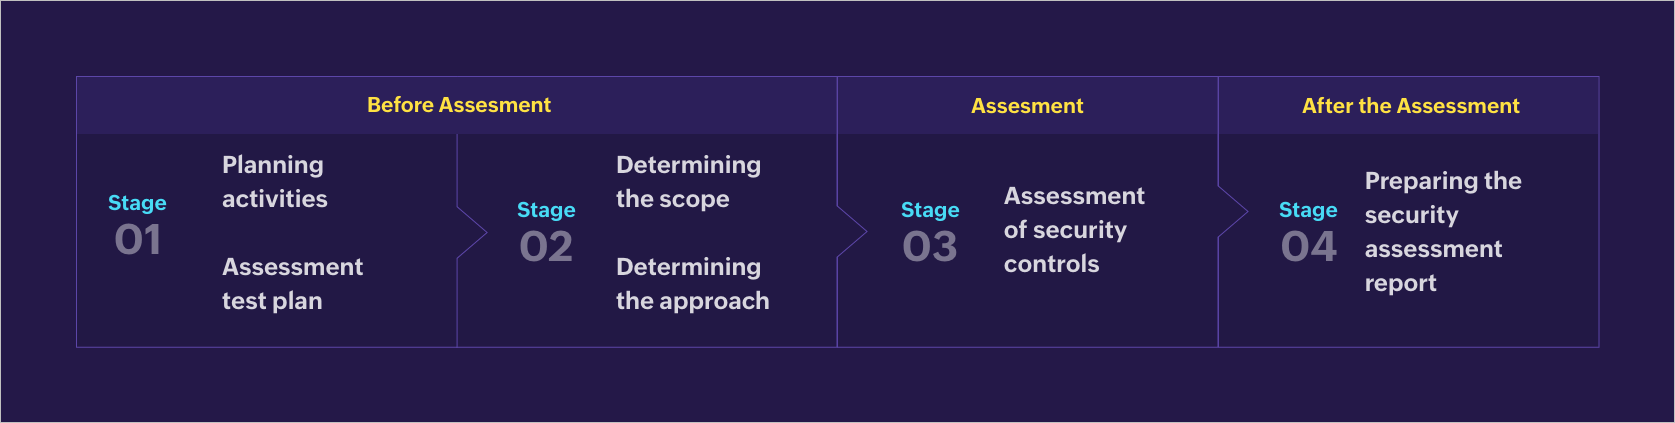Click the Stage 02 label

pos(546,210)
